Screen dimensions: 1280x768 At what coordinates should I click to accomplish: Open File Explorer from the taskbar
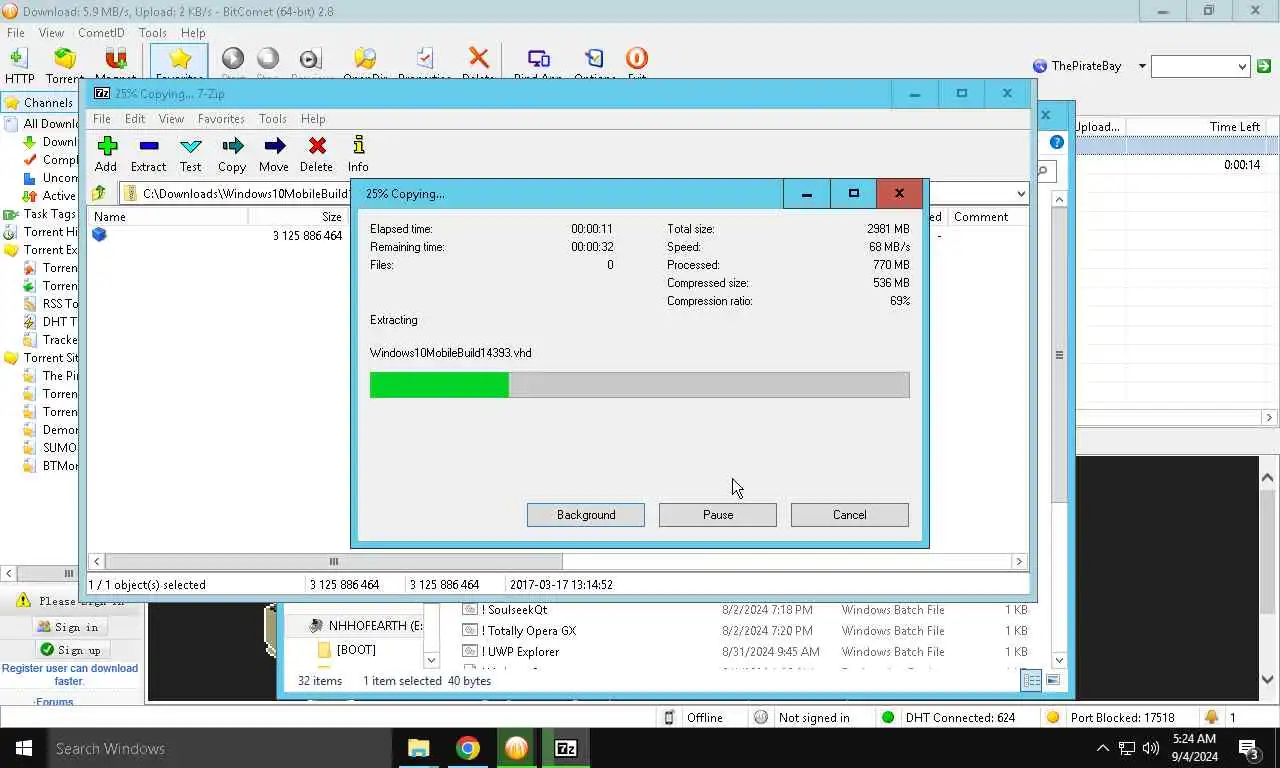coord(418,748)
